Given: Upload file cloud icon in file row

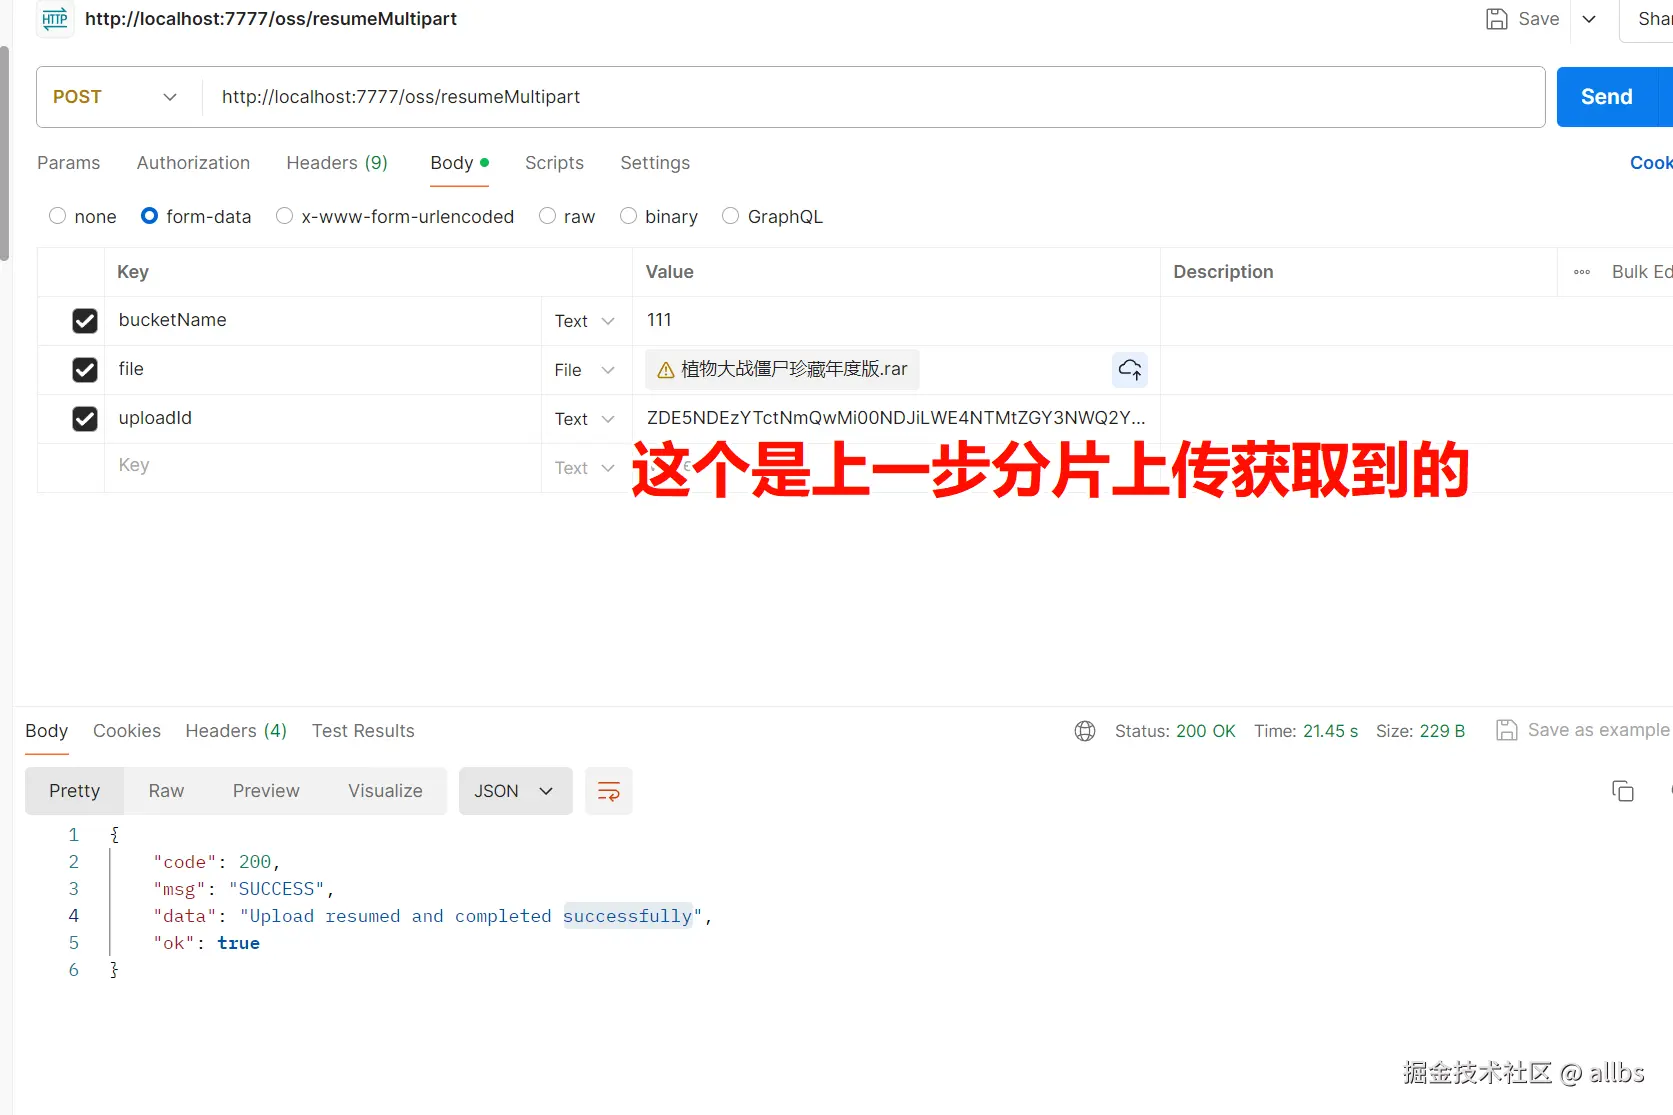Looking at the screenshot, I should click(x=1130, y=370).
